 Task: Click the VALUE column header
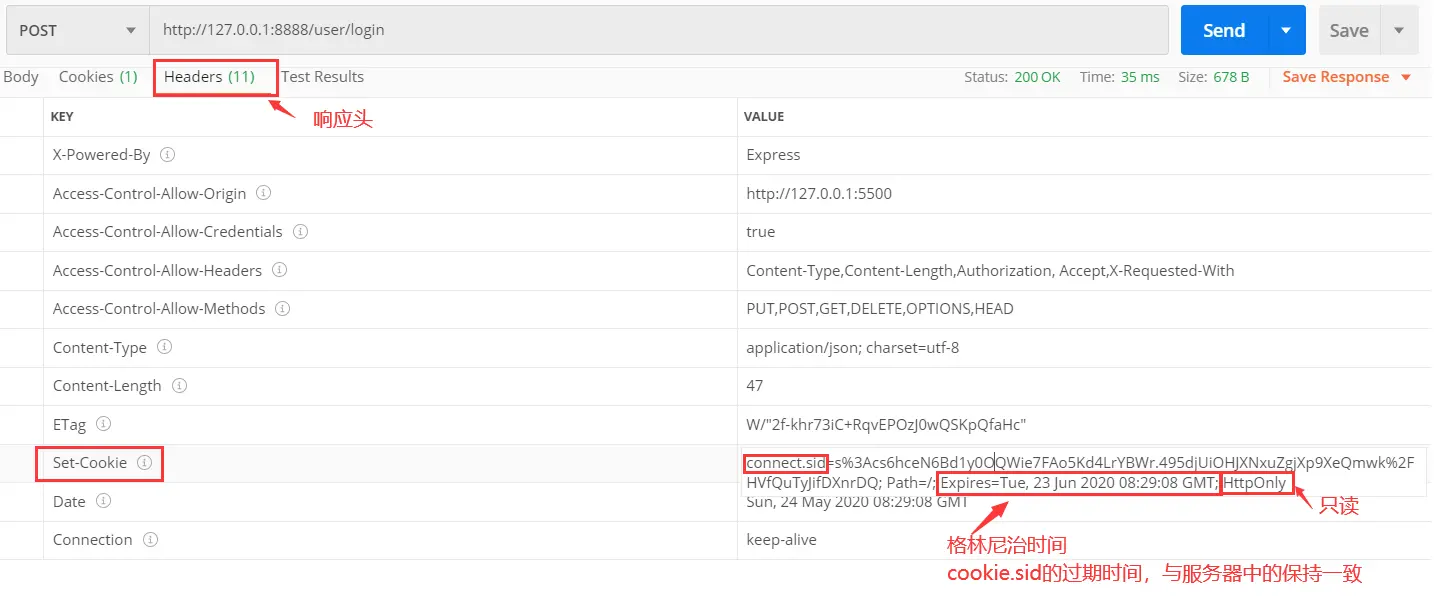click(764, 117)
